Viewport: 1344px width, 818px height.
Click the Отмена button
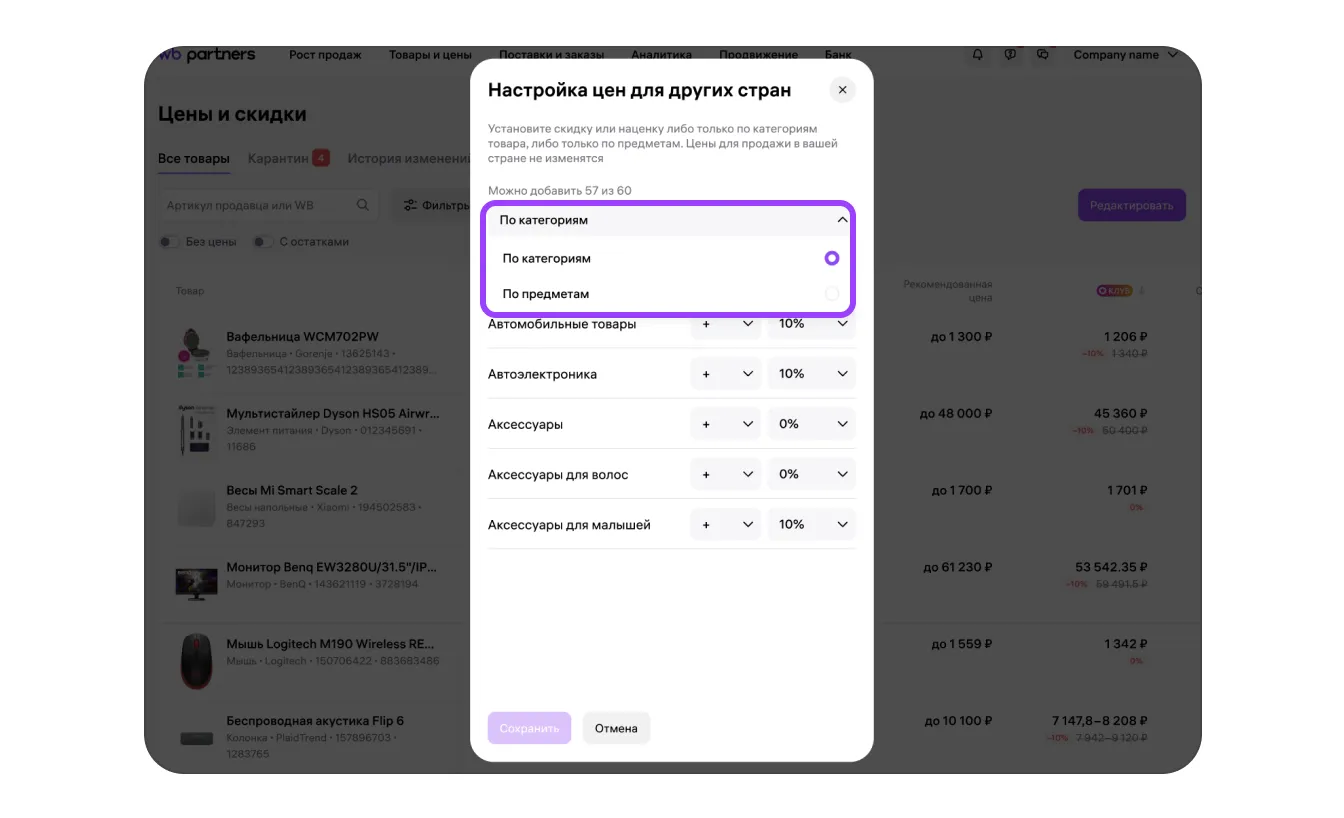[616, 728]
